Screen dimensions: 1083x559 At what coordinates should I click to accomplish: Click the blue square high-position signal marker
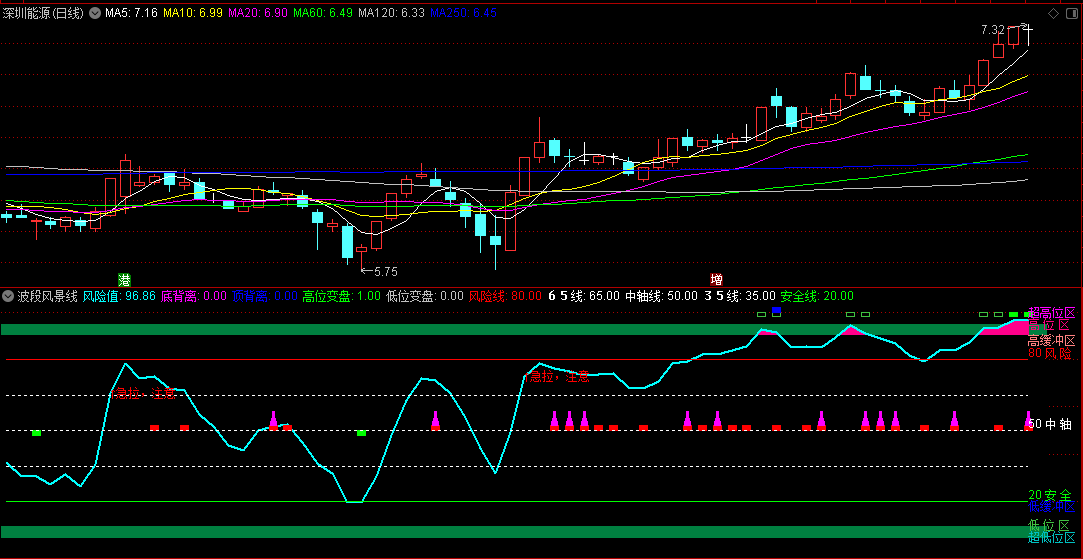coord(776,313)
